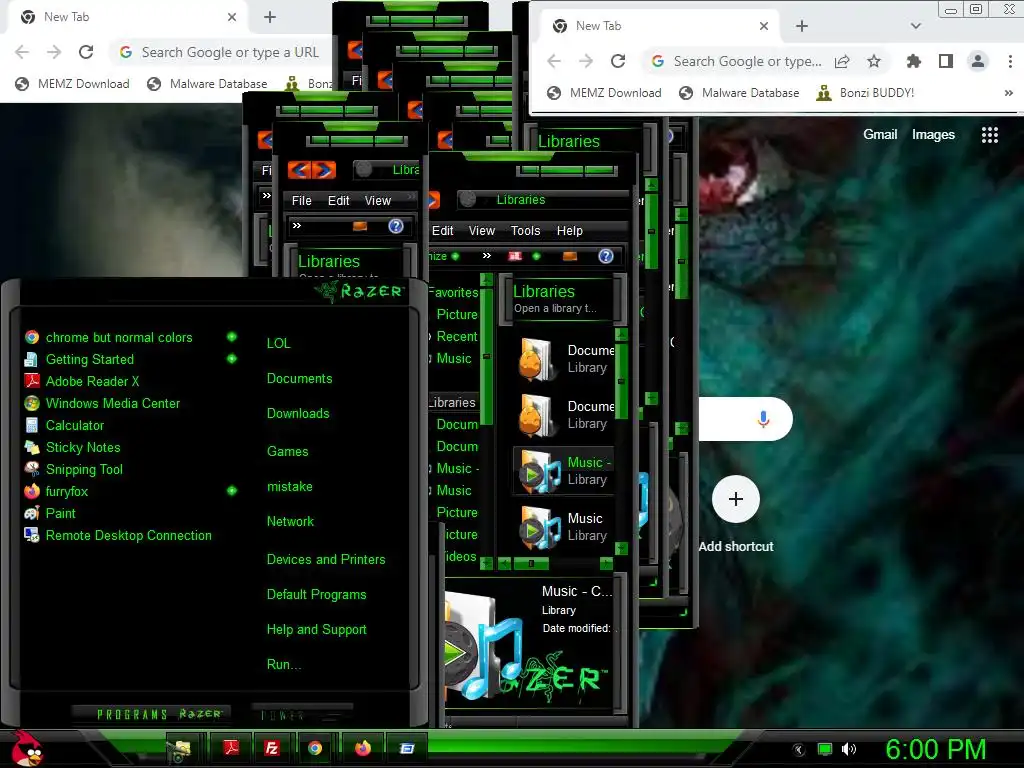Open three-dot Chrome menu in right window
Image resolution: width=1024 pixels, height=768 pixels.
click(x=1010, y=61)
